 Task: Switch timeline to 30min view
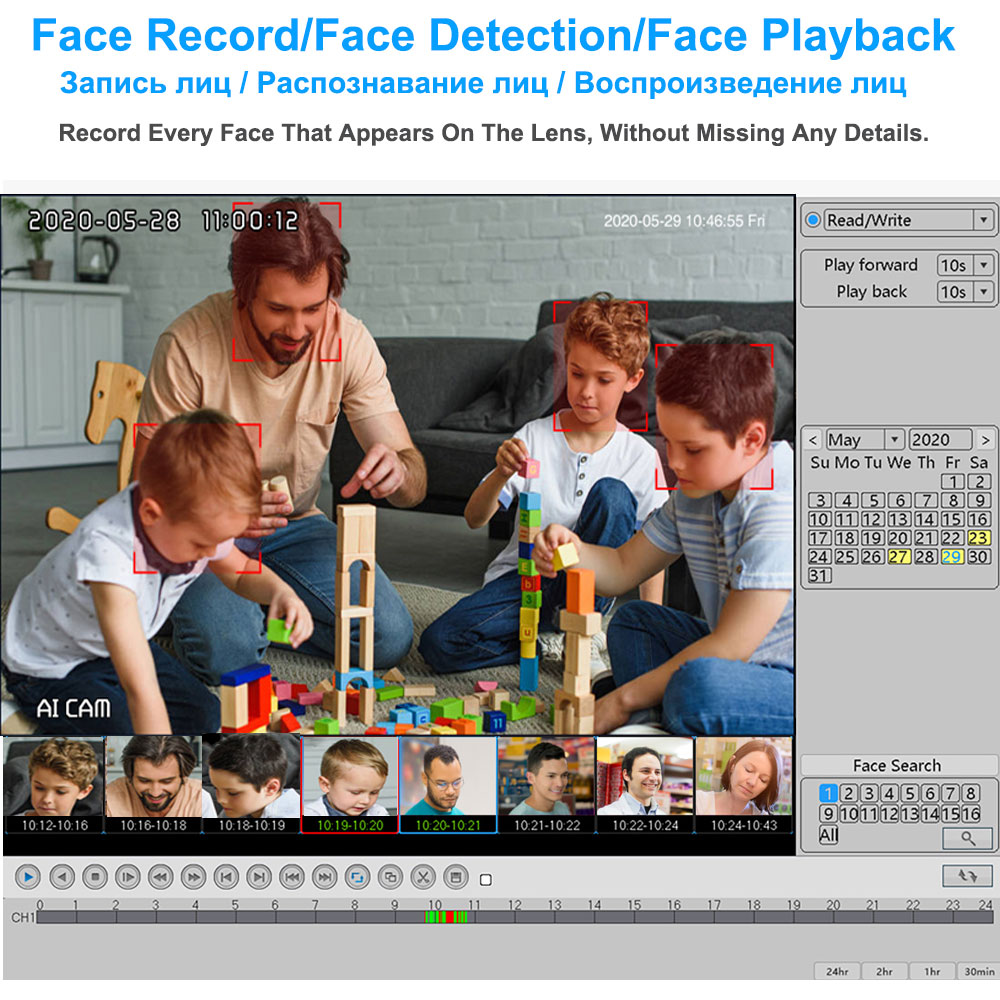click(x=979, y=971)
